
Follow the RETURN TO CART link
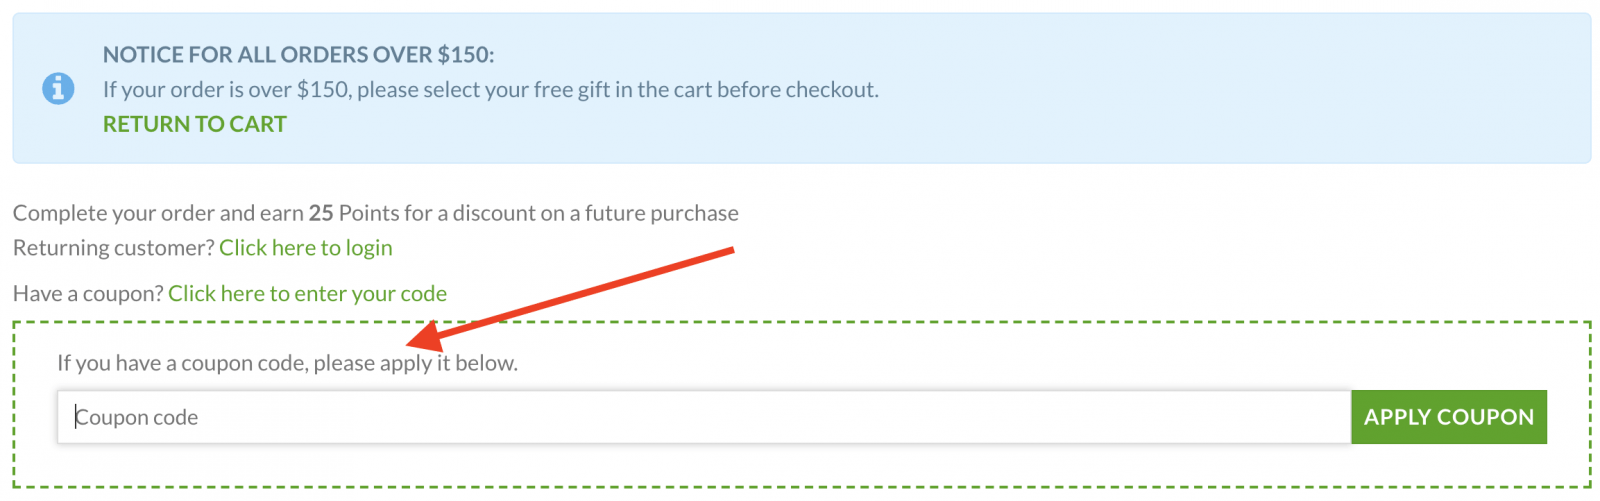[x=195, y=124]
